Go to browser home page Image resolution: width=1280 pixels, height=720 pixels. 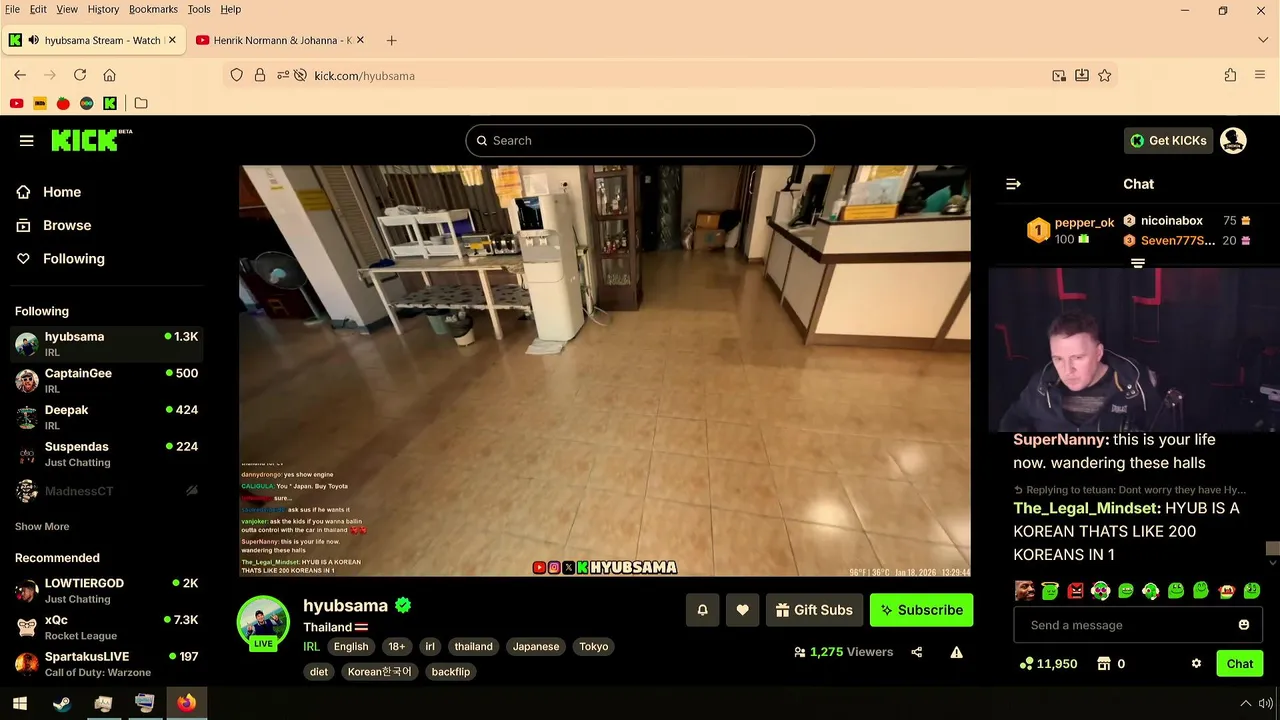point(110,75)
